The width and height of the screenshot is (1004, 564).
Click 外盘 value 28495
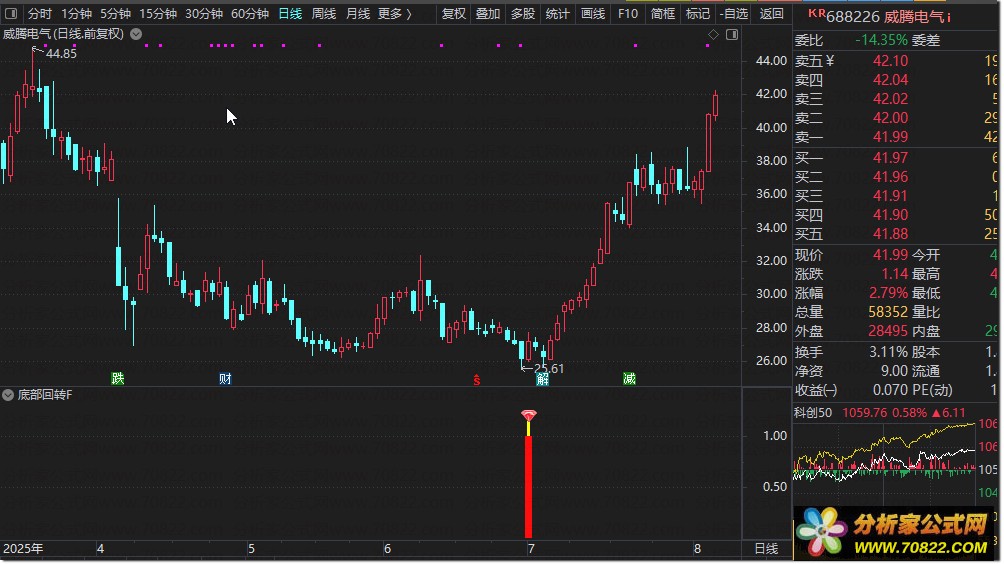pyautogui.click(x=888, y=332)
